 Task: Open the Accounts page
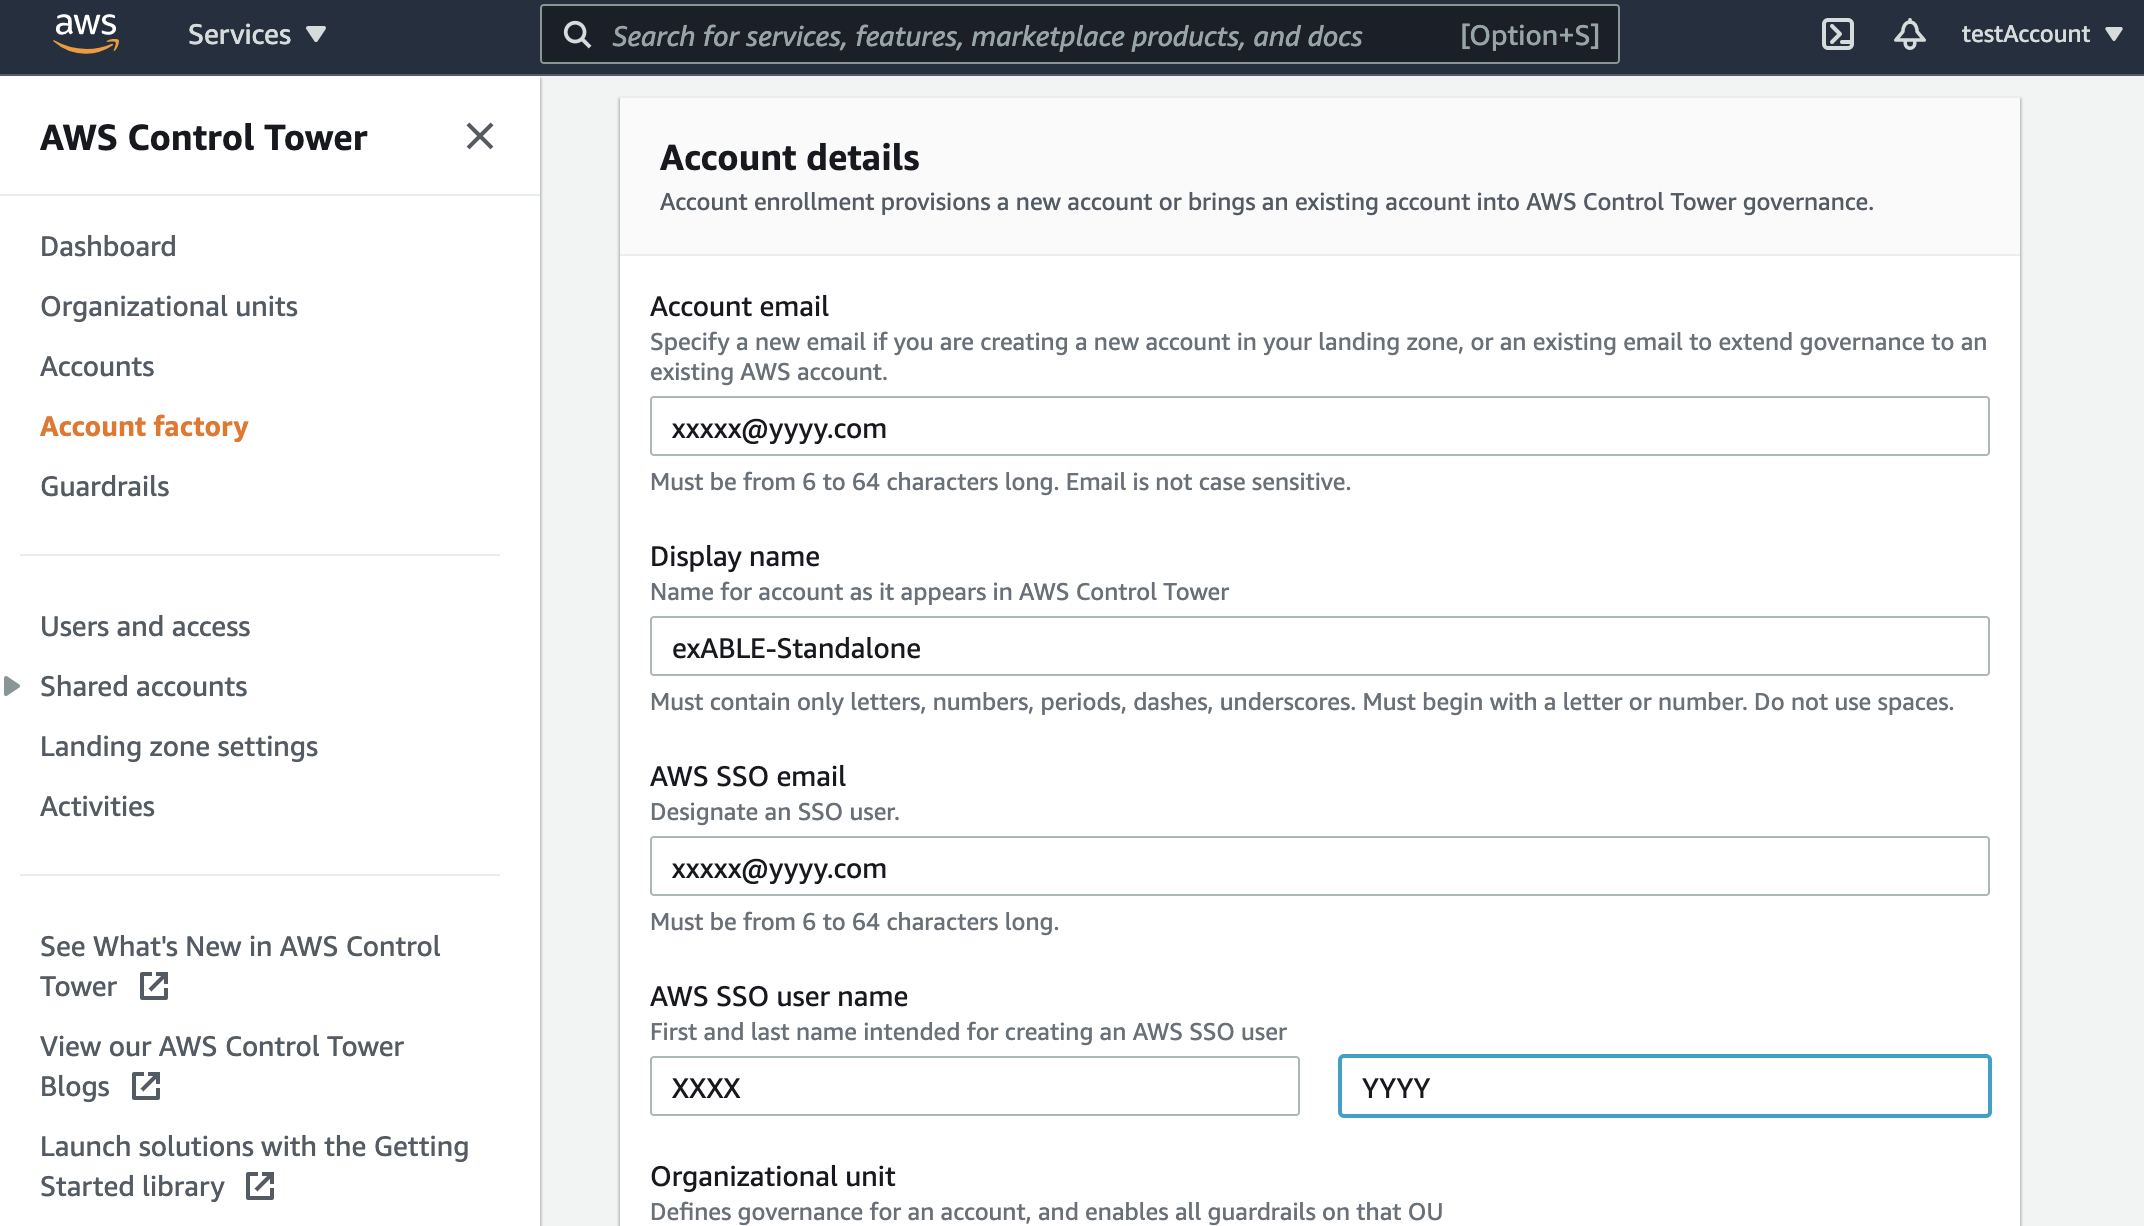97,366
